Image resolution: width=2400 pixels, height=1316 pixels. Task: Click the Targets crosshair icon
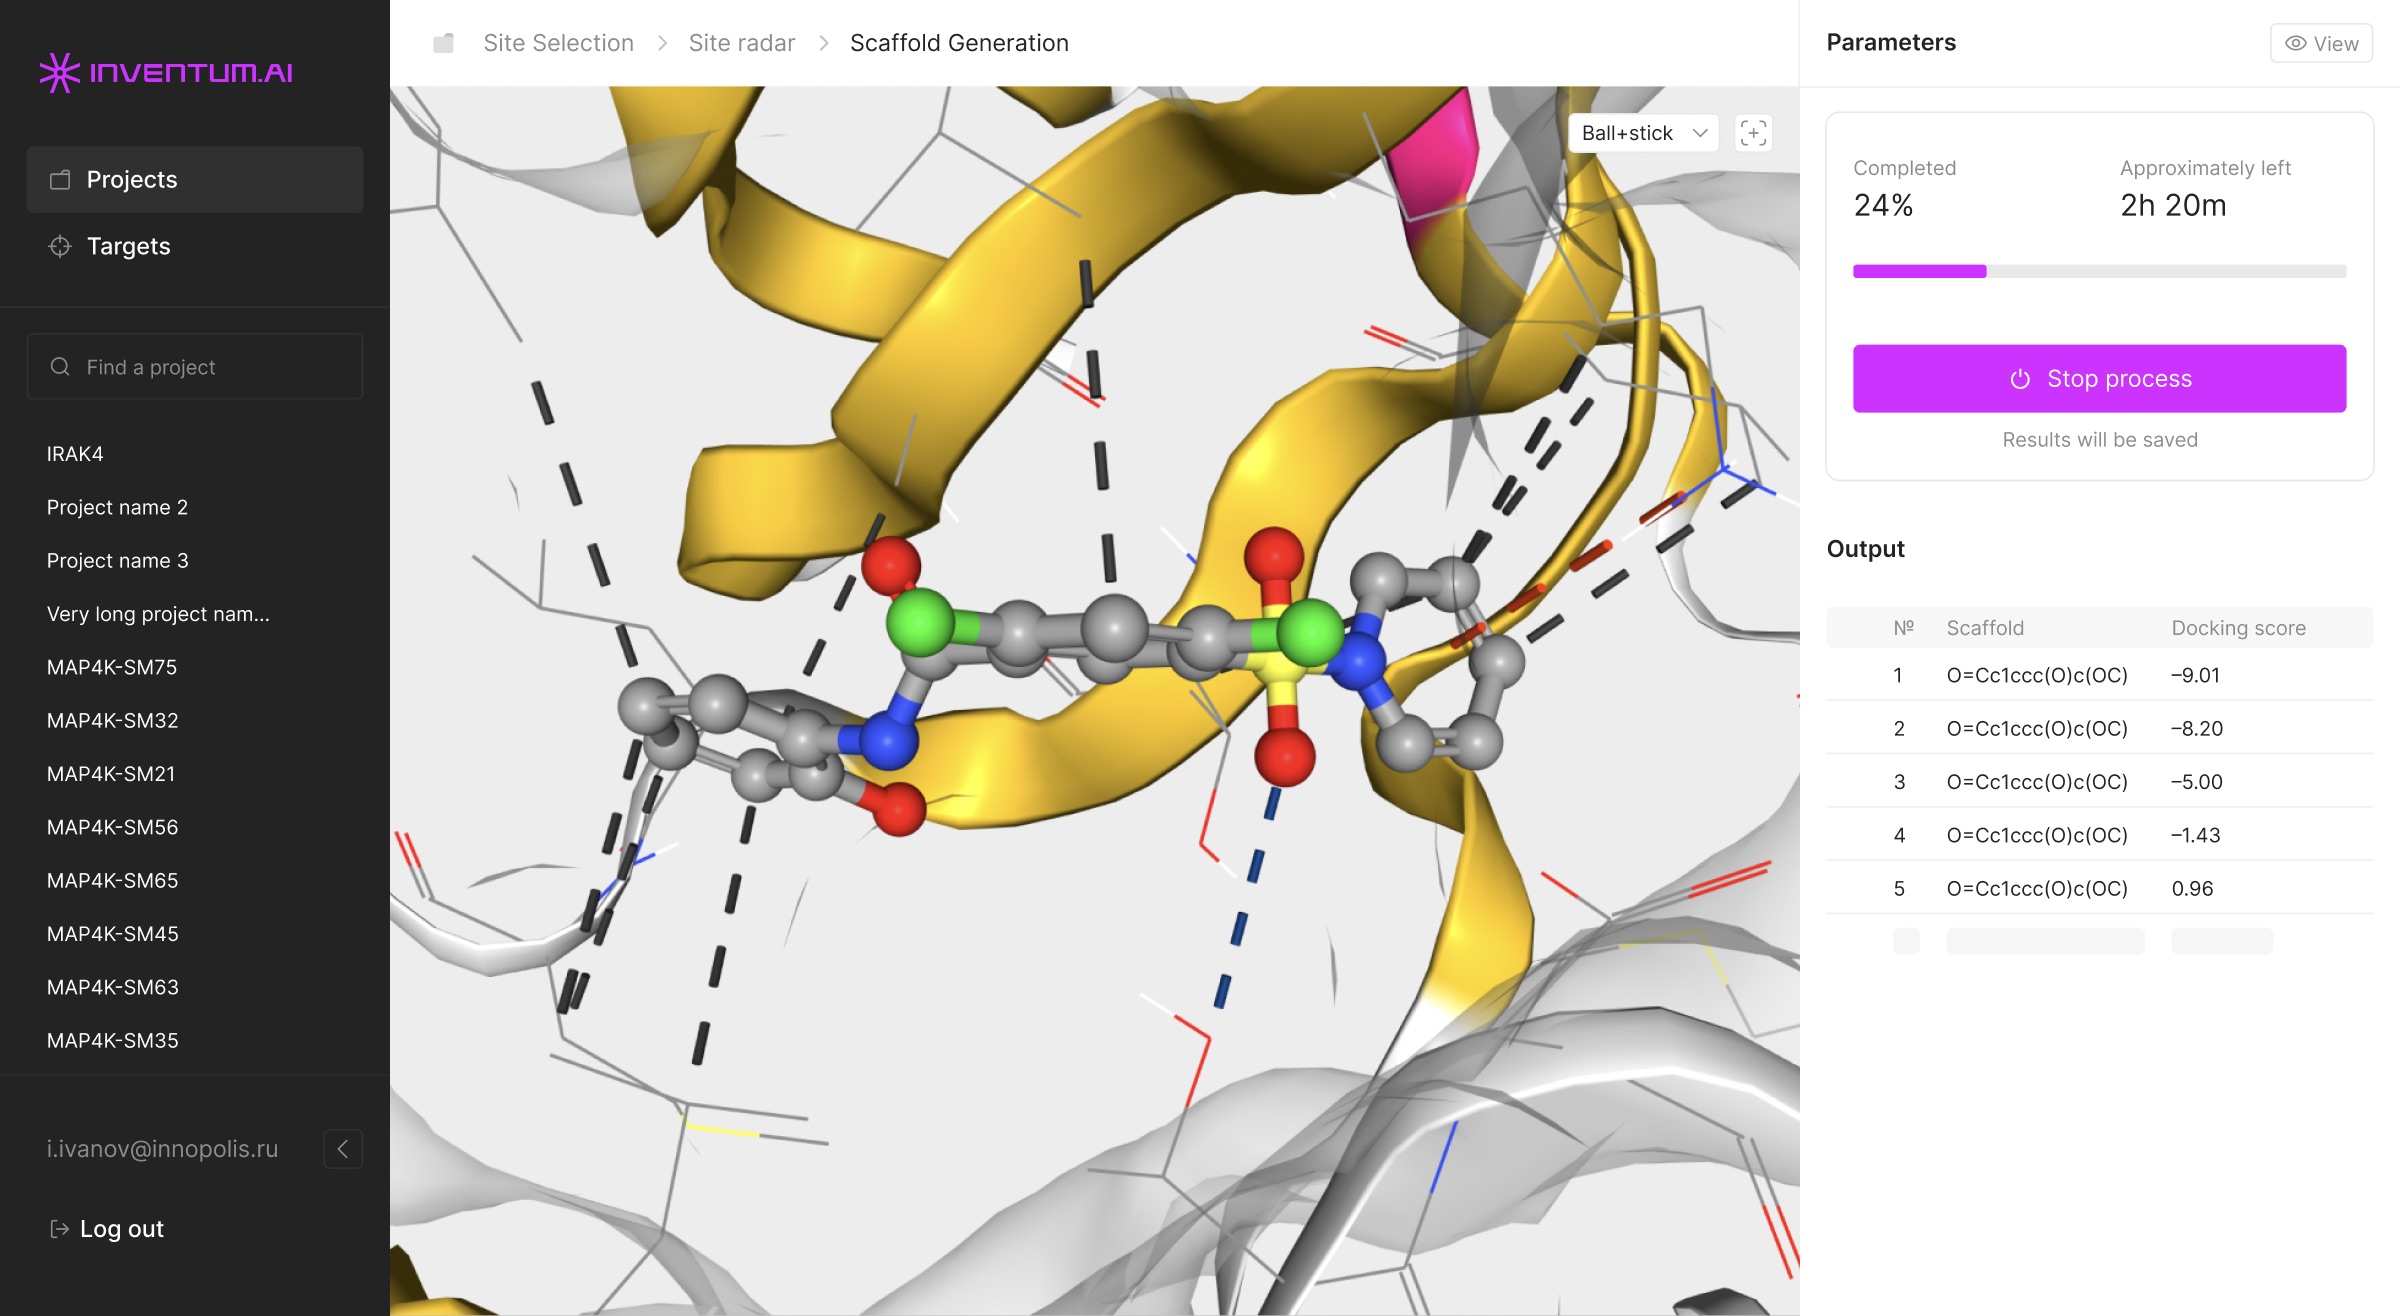point(60,246)
